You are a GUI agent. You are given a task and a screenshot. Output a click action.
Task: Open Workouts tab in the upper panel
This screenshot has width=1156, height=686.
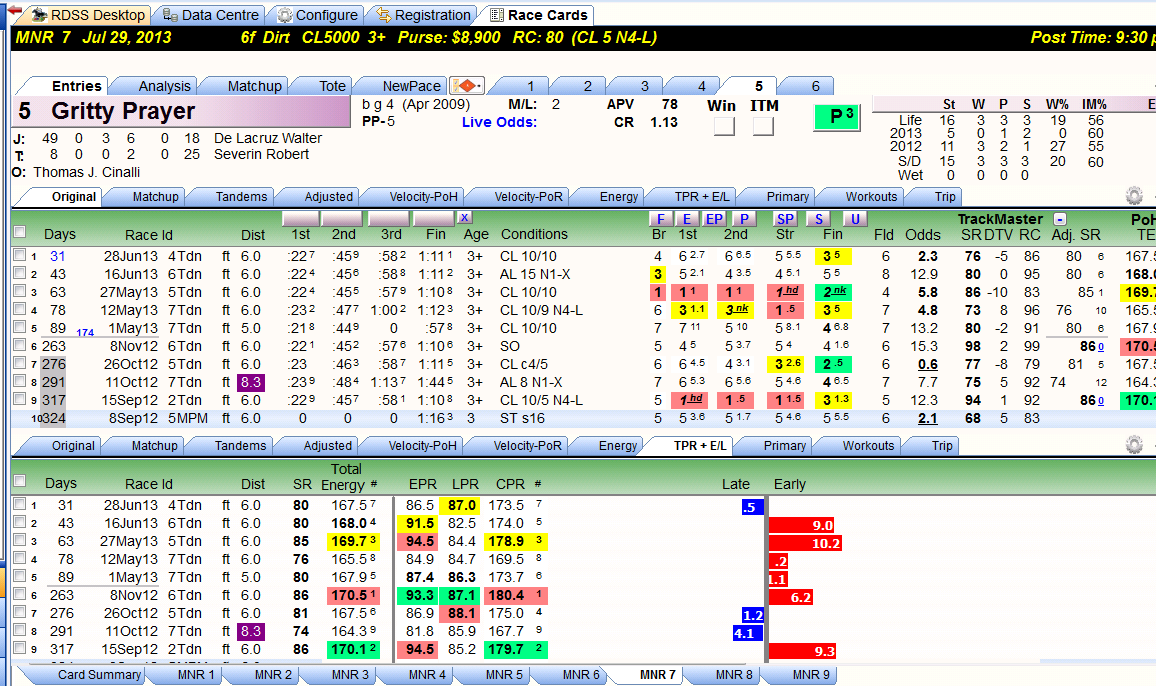click(x=871, y=197)
